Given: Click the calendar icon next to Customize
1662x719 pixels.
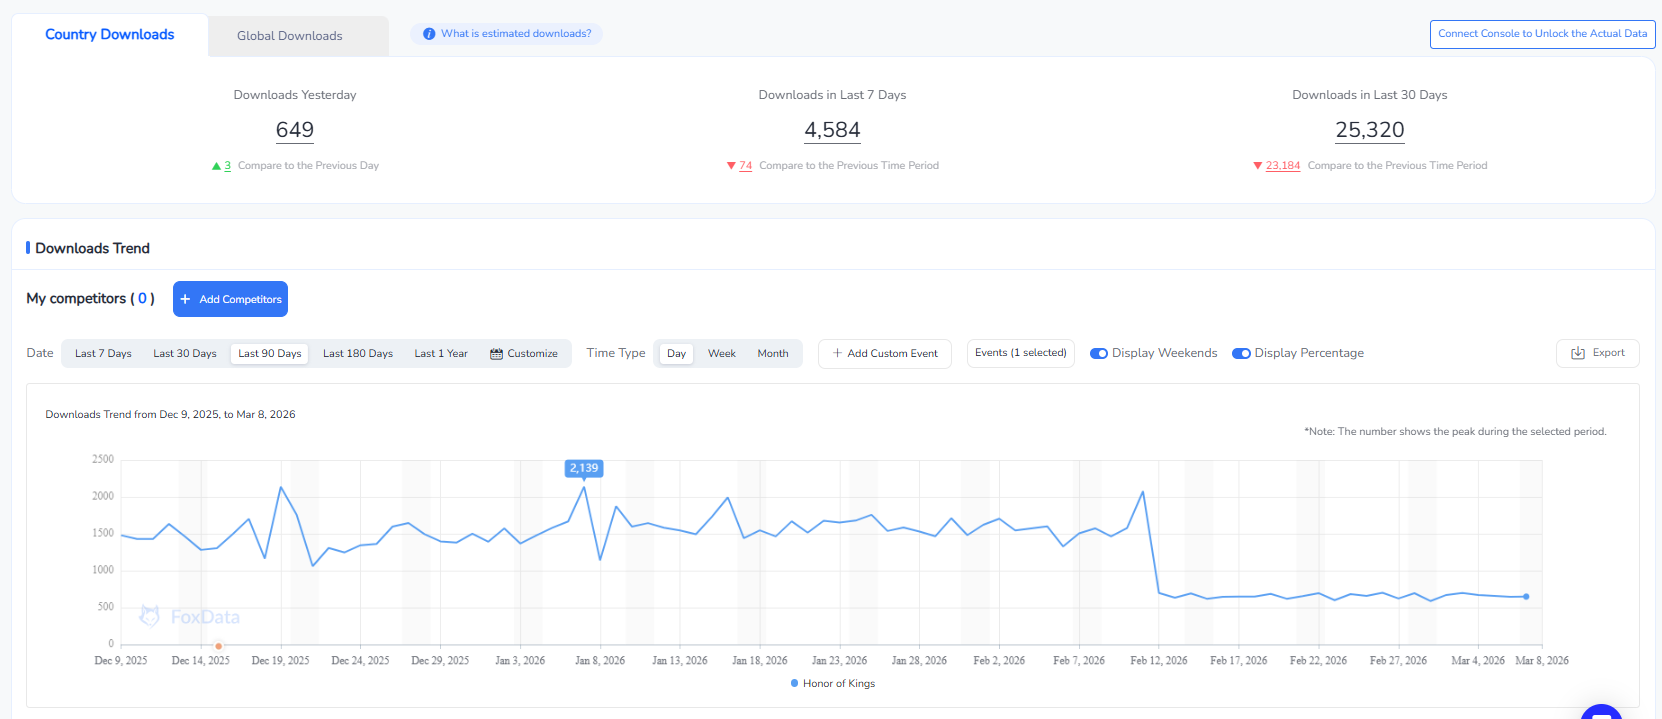Looking at the screenshot, I should click(496, 354).
